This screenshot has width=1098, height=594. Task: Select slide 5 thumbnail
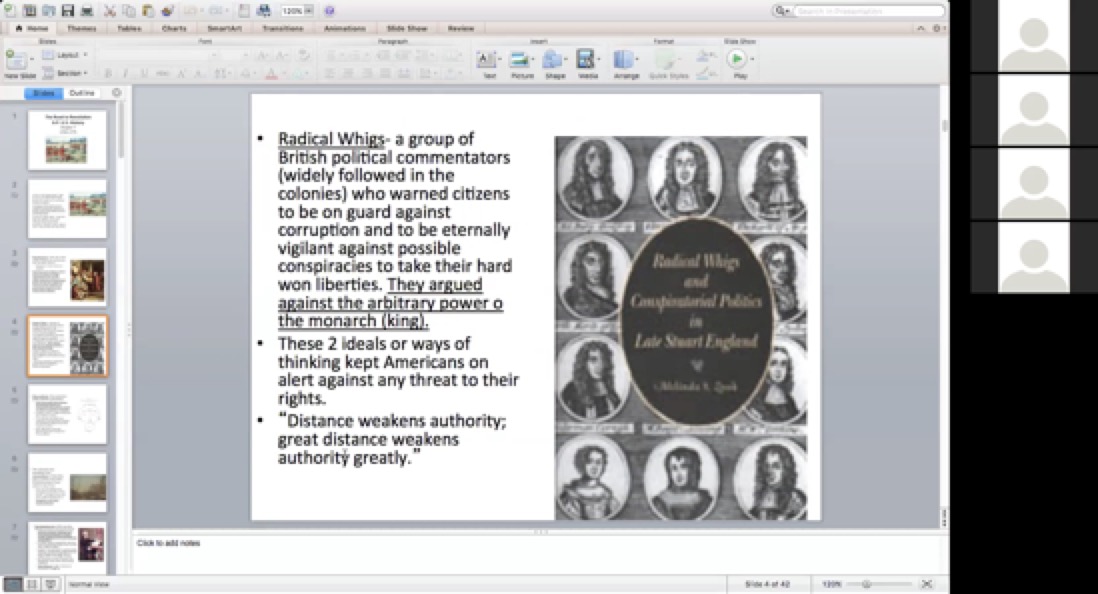point(67,415)
